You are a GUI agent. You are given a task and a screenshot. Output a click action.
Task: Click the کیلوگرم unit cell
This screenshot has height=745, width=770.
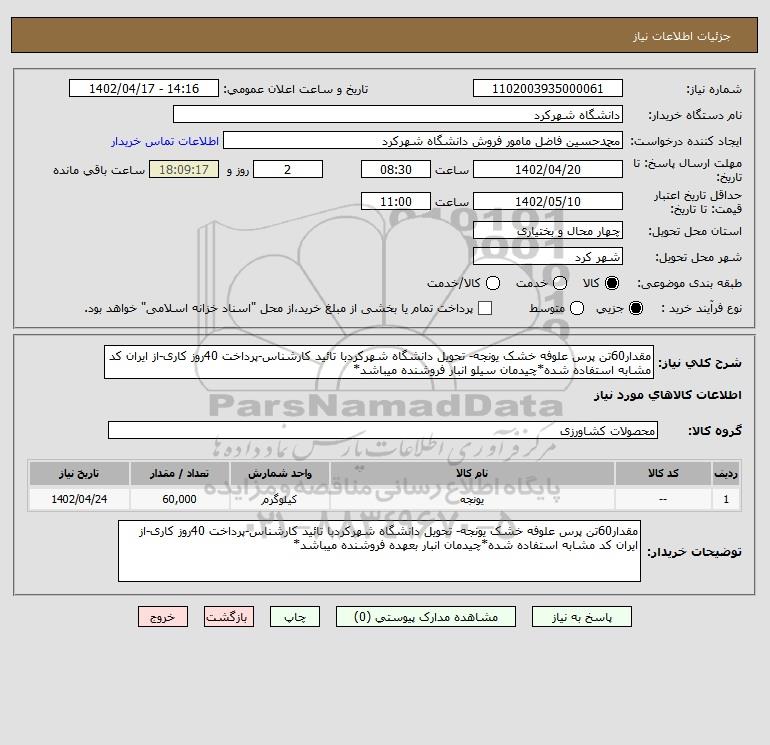coord(280,499)
